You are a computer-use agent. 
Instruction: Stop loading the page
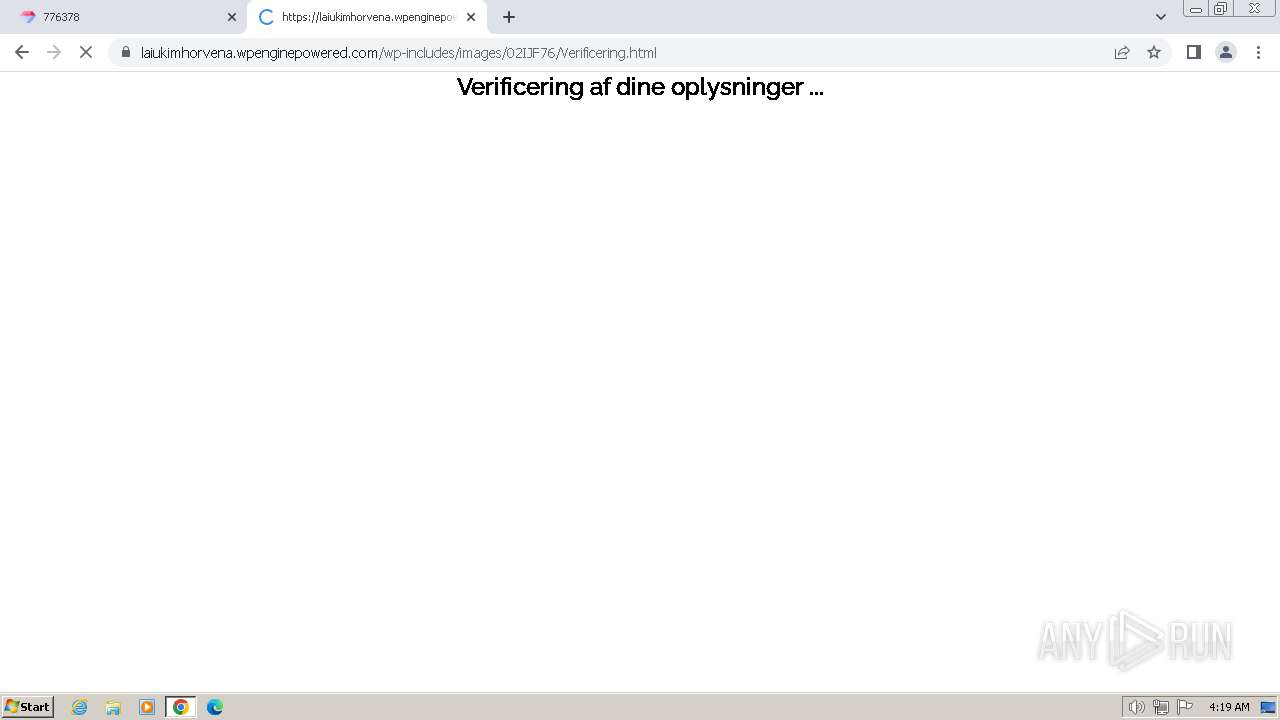(86, 52)
